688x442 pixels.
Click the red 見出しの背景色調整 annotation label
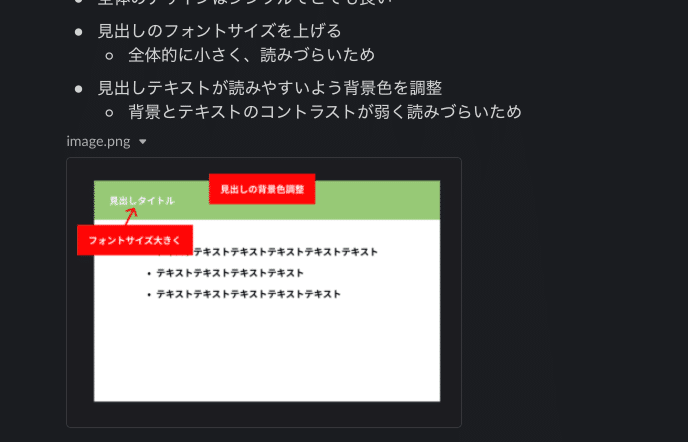coord(262,189)
